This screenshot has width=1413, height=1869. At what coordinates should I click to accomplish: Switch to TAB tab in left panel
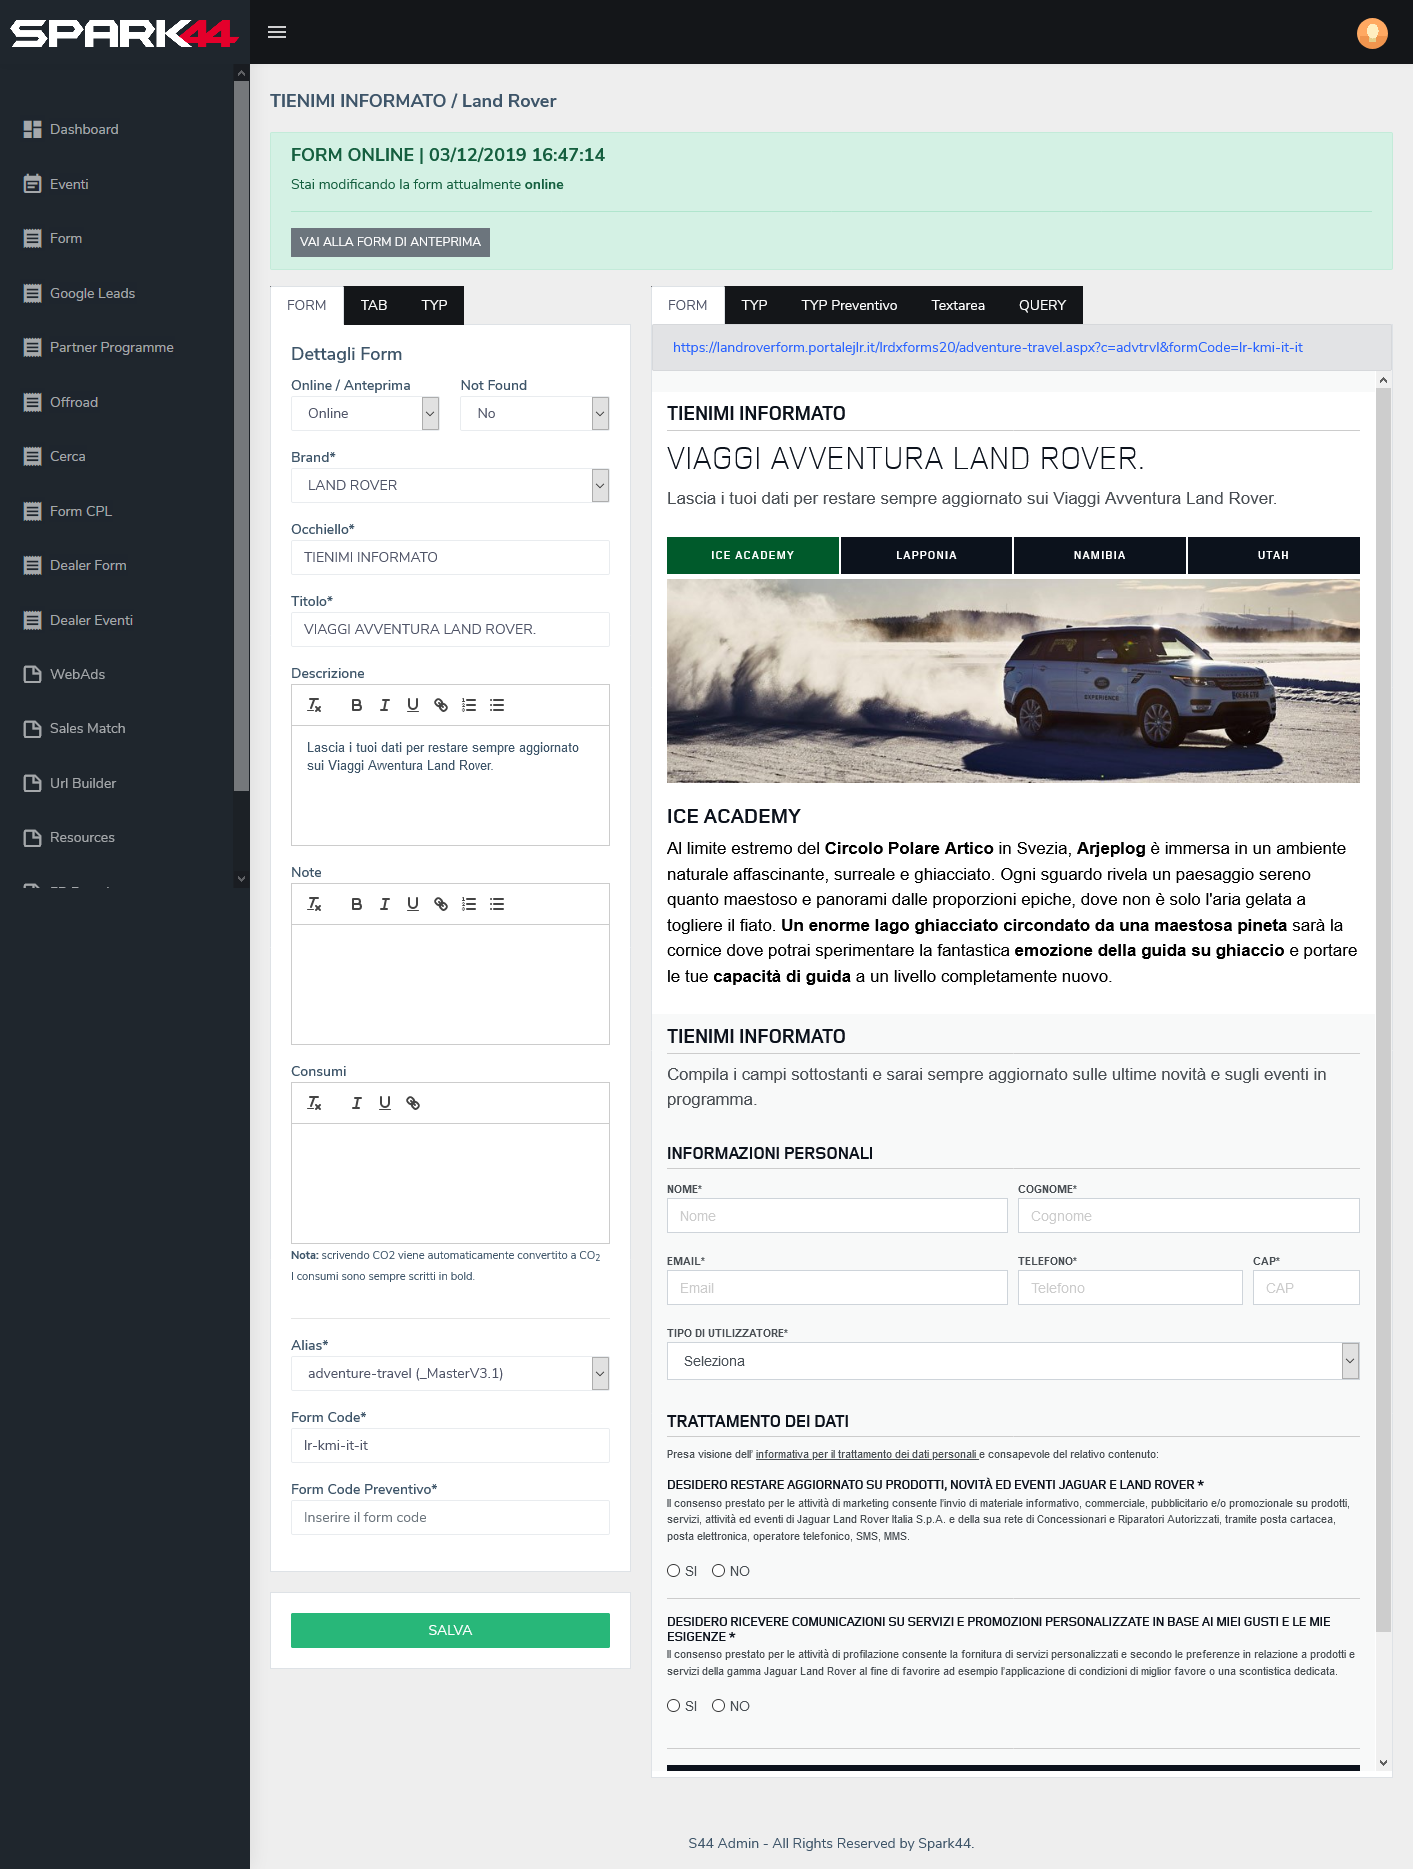pyautogui.click(x=374, y=305)
